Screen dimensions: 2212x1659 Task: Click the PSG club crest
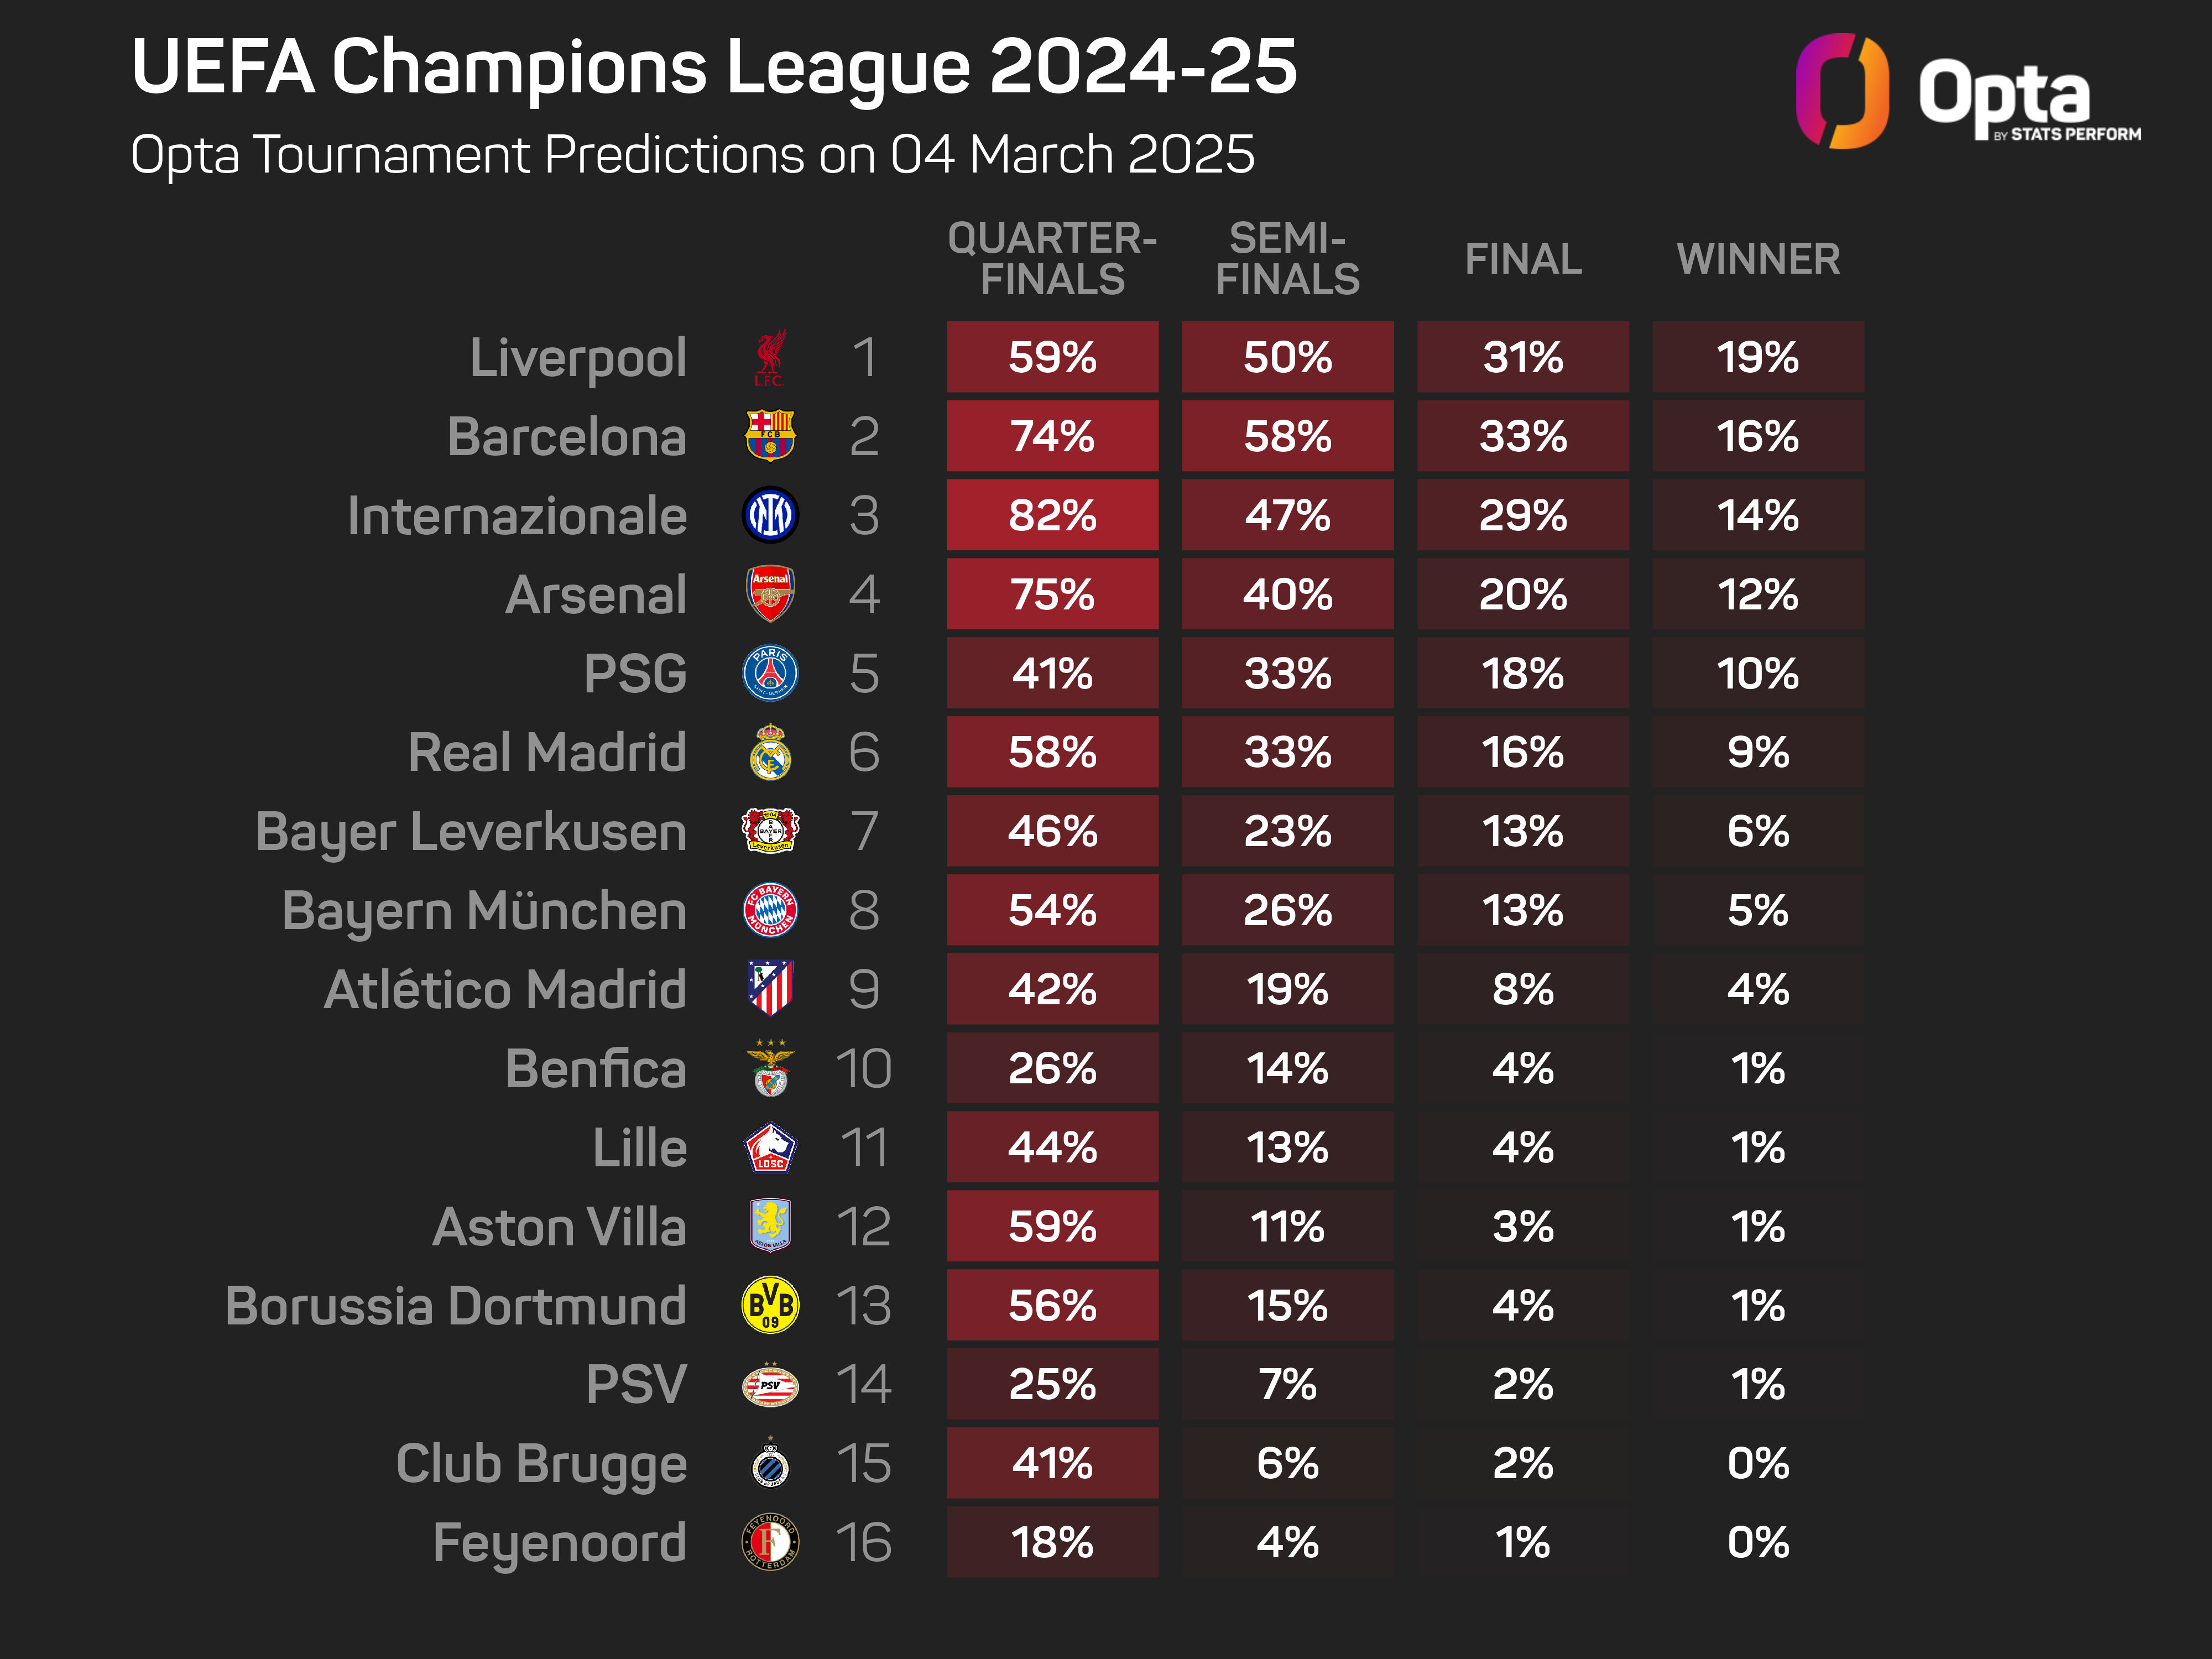(769, 673)
